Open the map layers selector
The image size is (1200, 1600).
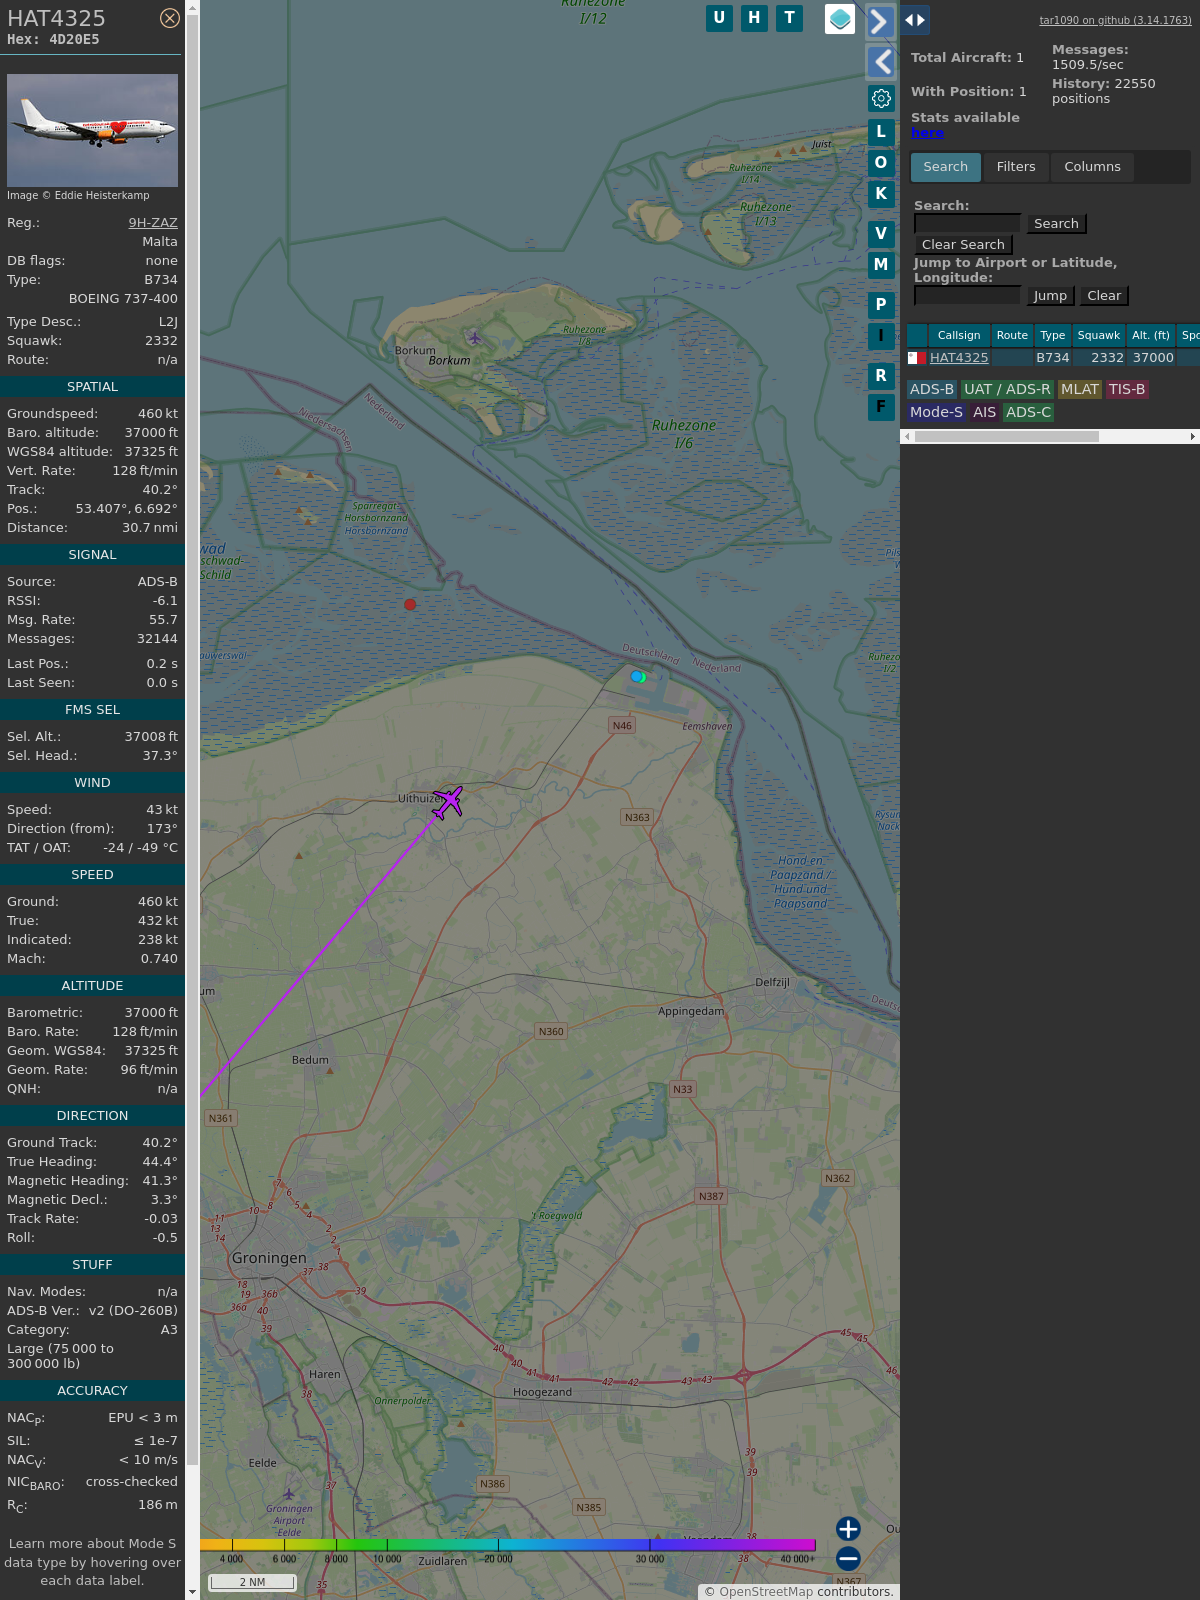coord(840,19)
